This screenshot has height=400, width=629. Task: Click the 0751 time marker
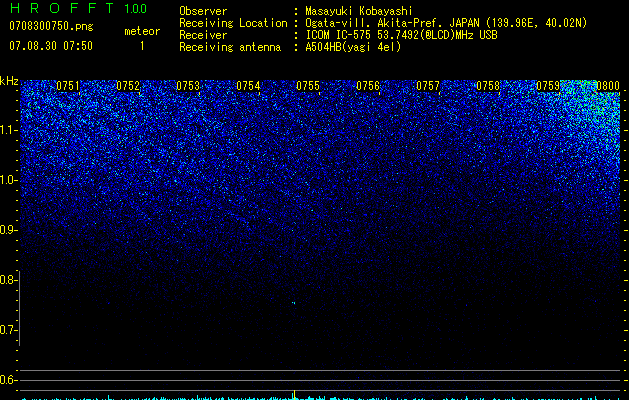[67, 86]
